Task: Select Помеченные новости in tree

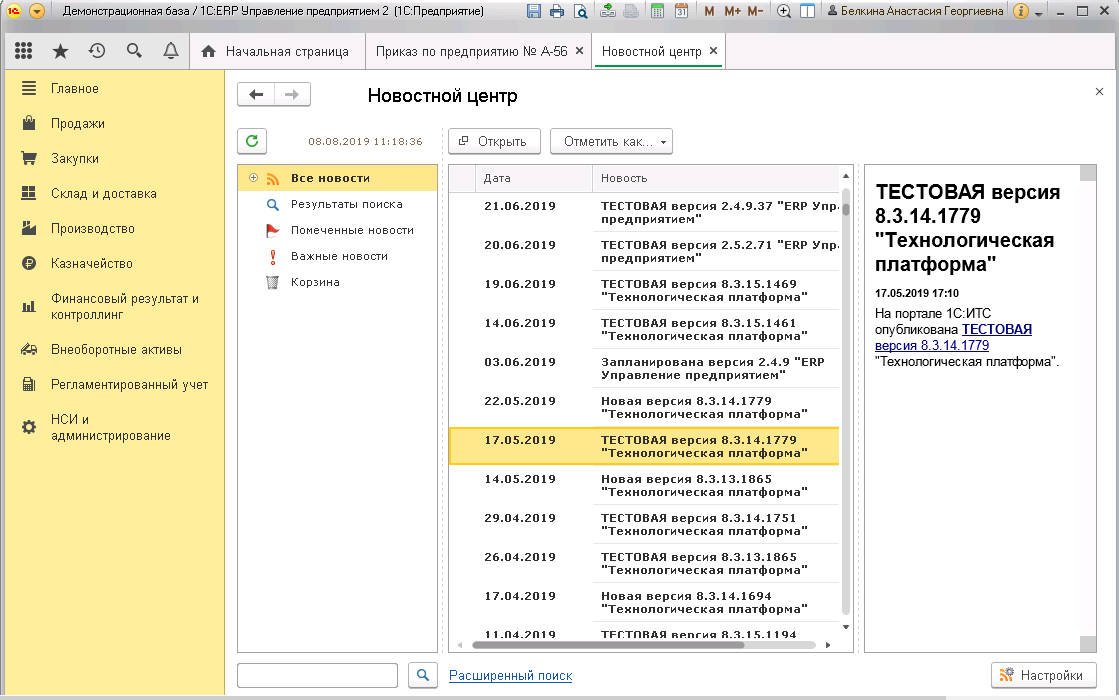Action: click(x=352, y=230)
